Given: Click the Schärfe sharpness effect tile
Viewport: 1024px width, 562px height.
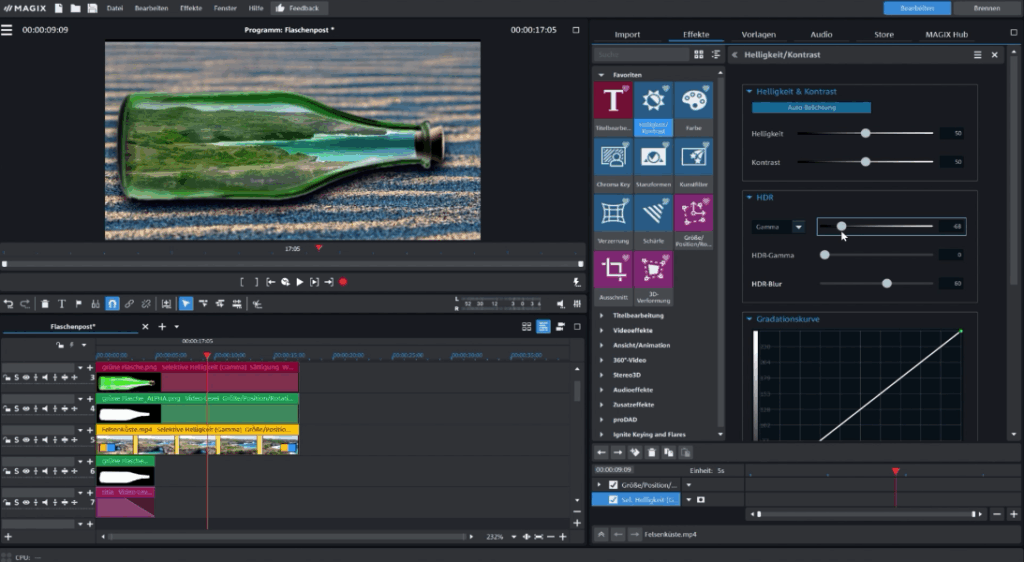Looking at the screenshot, I should click(x=653, y=214).
